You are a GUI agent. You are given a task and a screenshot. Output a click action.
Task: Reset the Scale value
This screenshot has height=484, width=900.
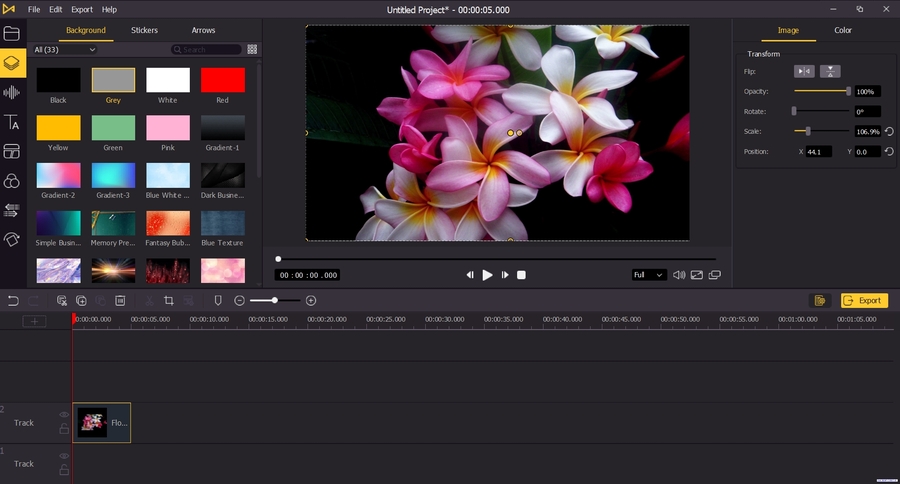point(889,131)
